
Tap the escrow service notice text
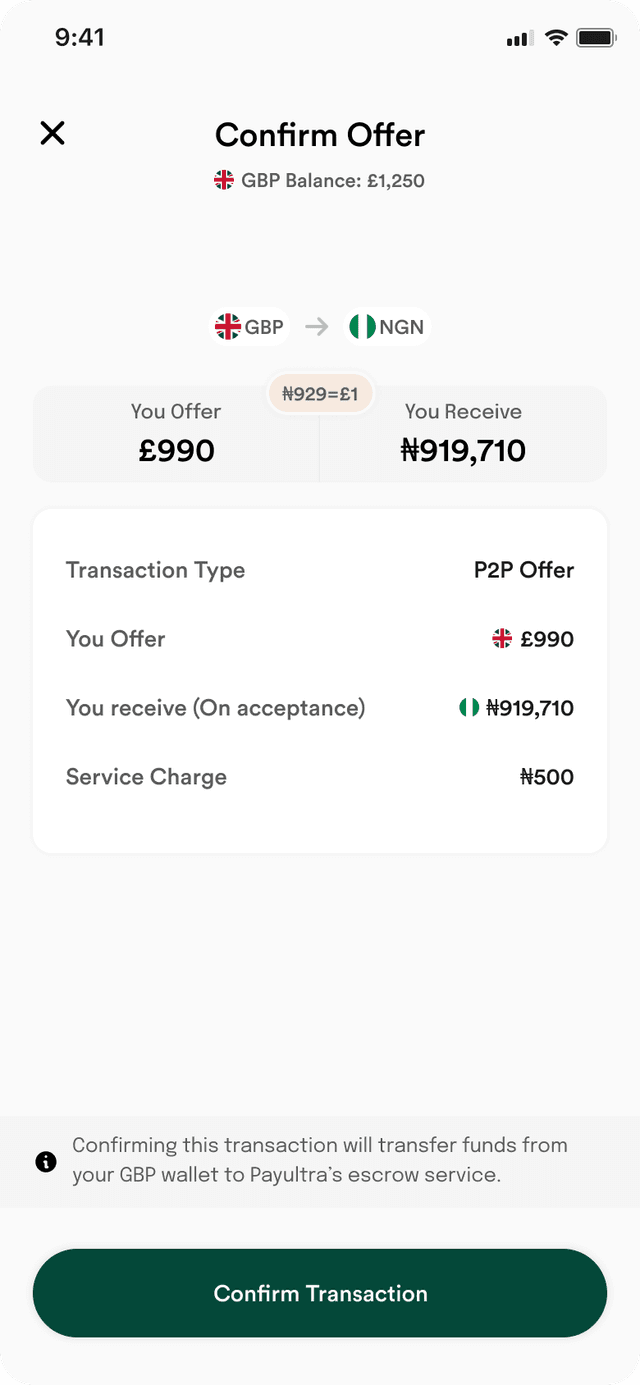pos(320,1160)
